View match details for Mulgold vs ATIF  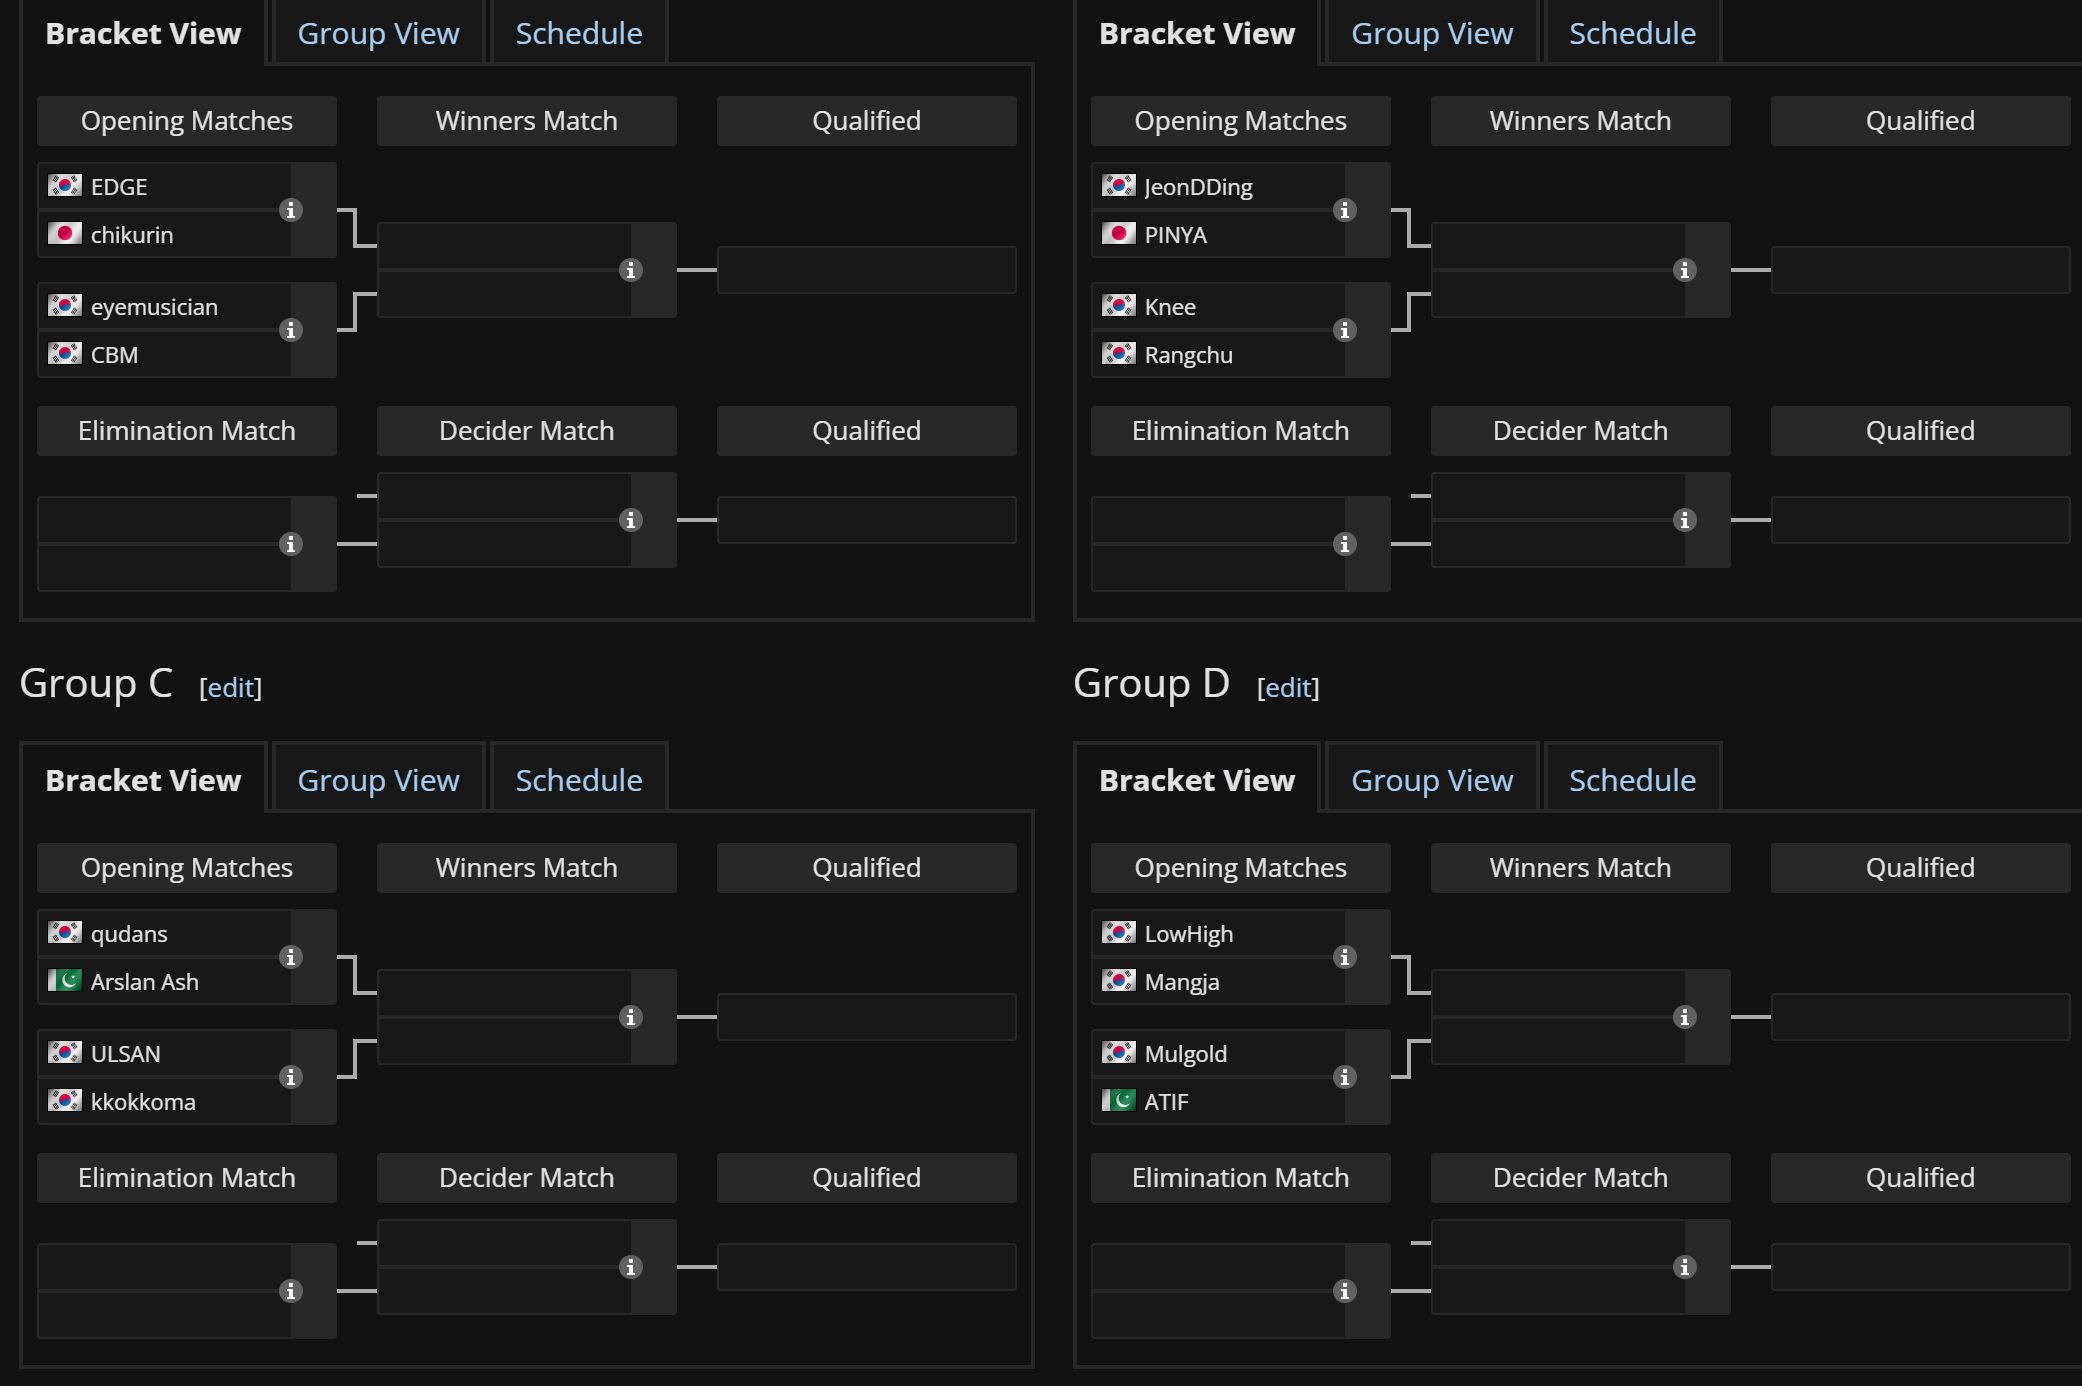pyautogui.click(x=1345, y=1077)
